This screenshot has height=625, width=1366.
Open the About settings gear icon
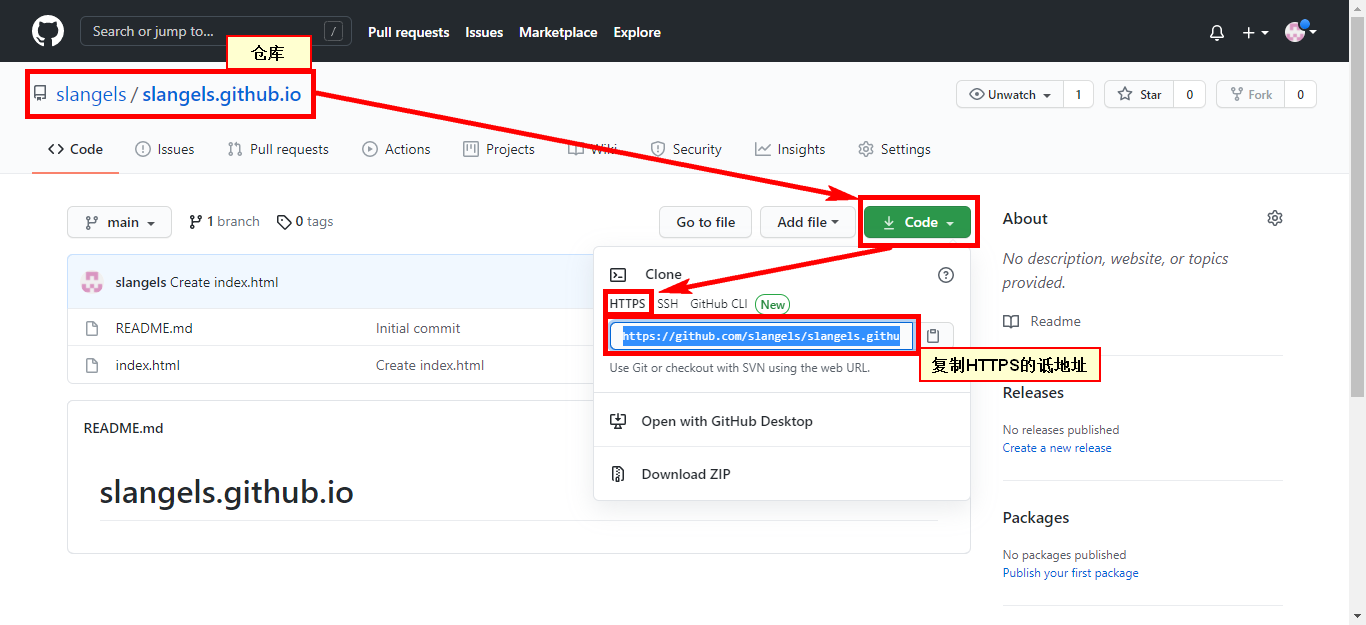(x=1275, y=218)
